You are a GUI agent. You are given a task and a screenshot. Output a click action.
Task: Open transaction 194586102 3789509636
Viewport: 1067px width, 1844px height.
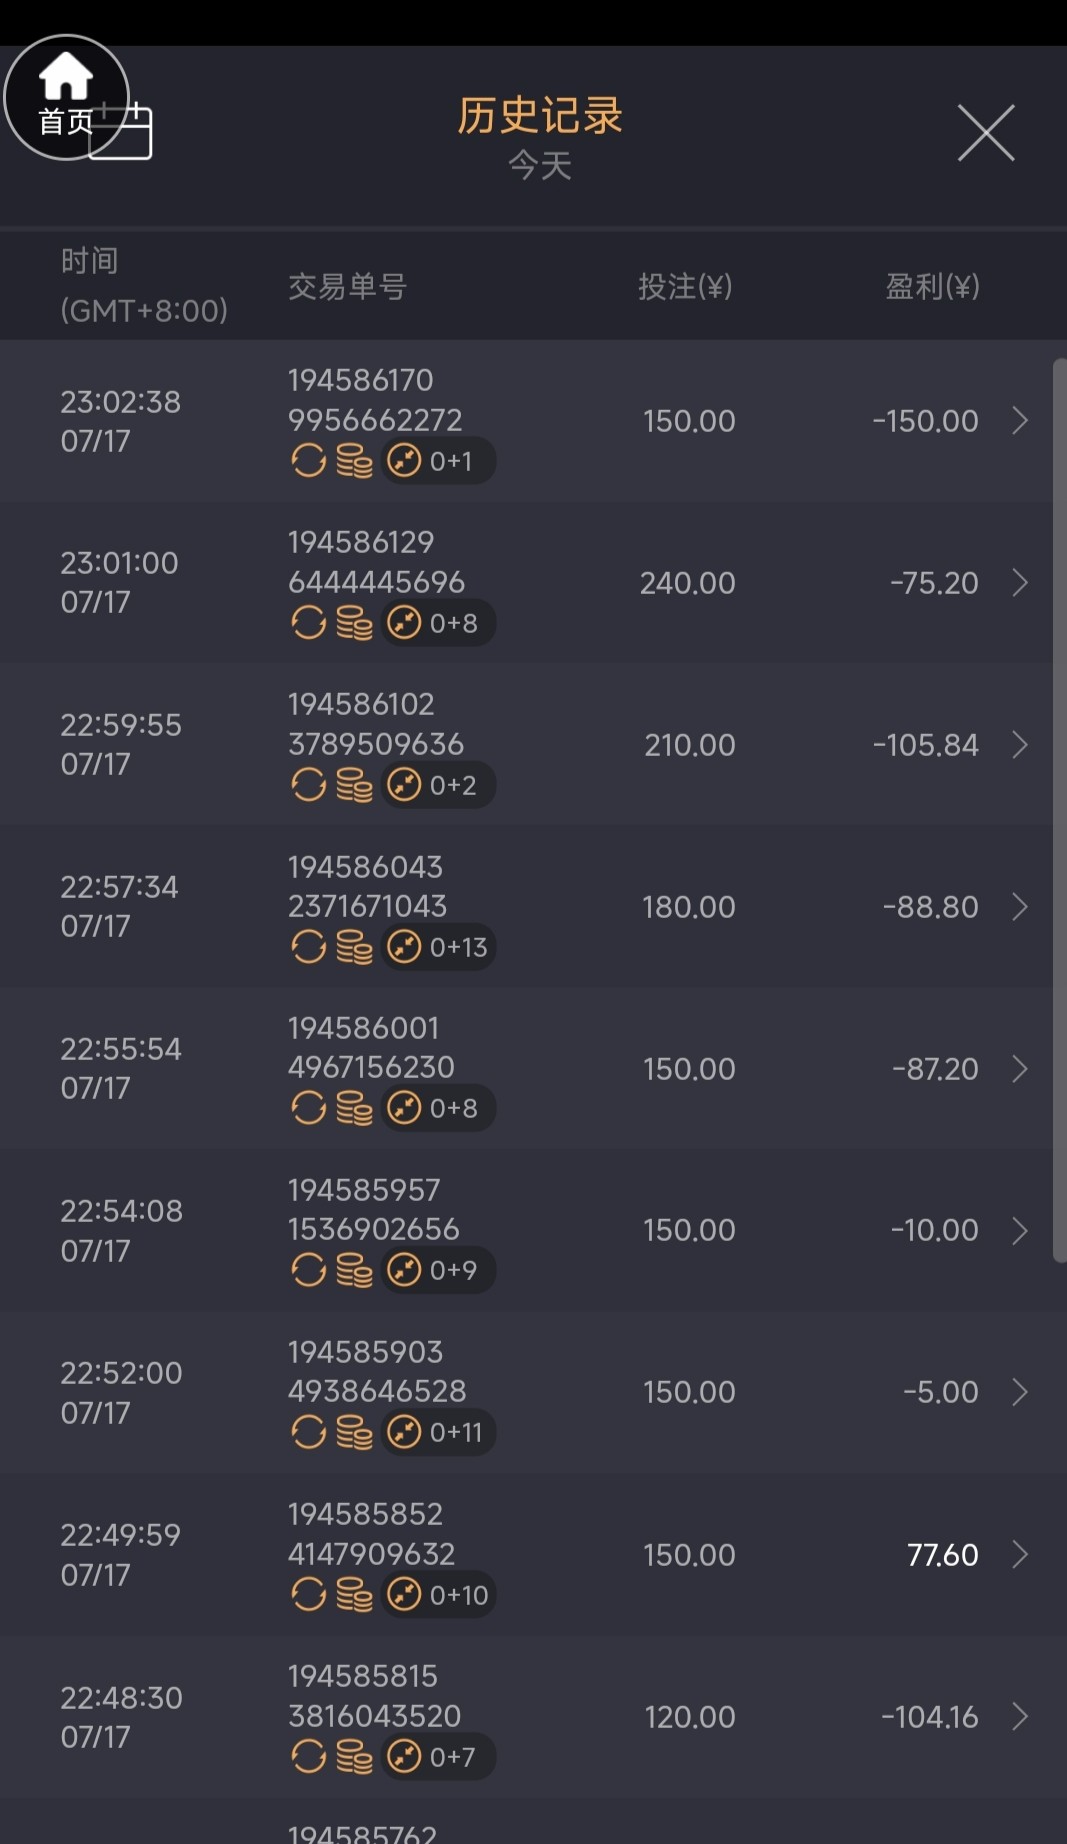pos(375,724)
